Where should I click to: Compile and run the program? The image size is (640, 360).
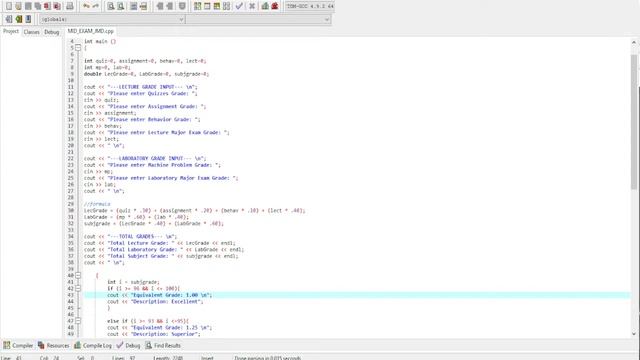pos(217,6)
